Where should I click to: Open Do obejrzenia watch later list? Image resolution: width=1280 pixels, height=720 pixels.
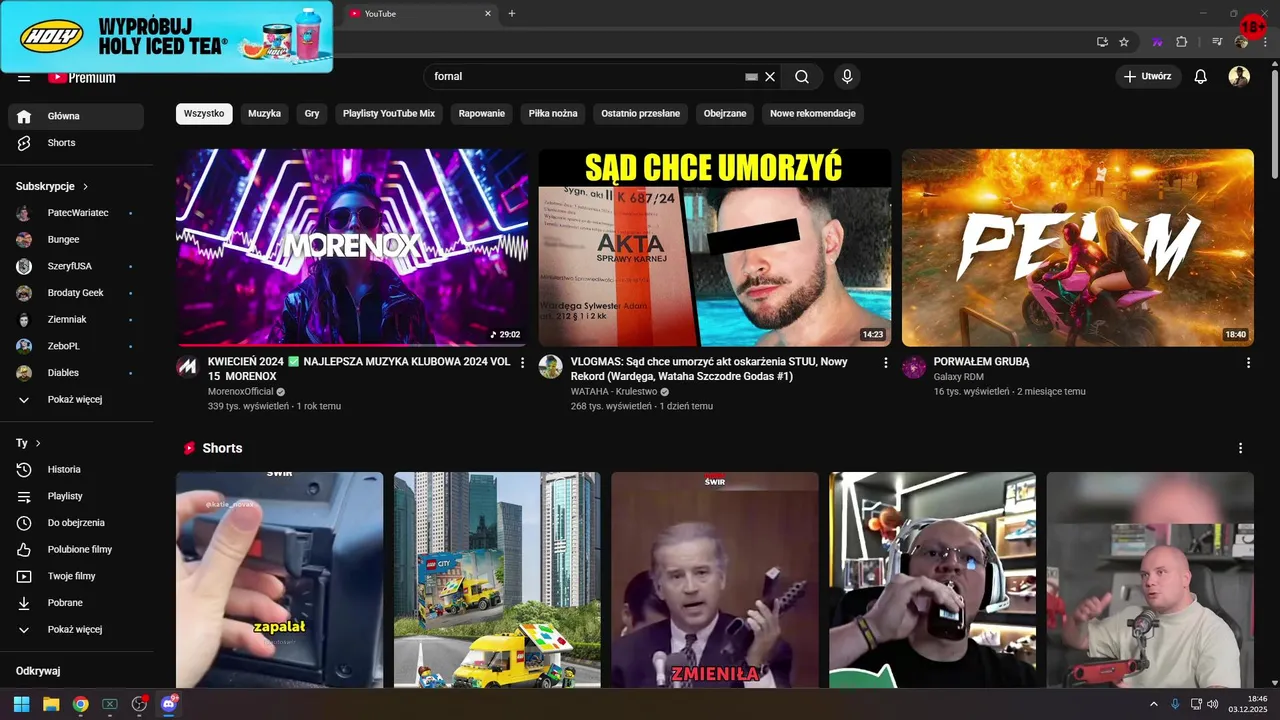point(76,523)
